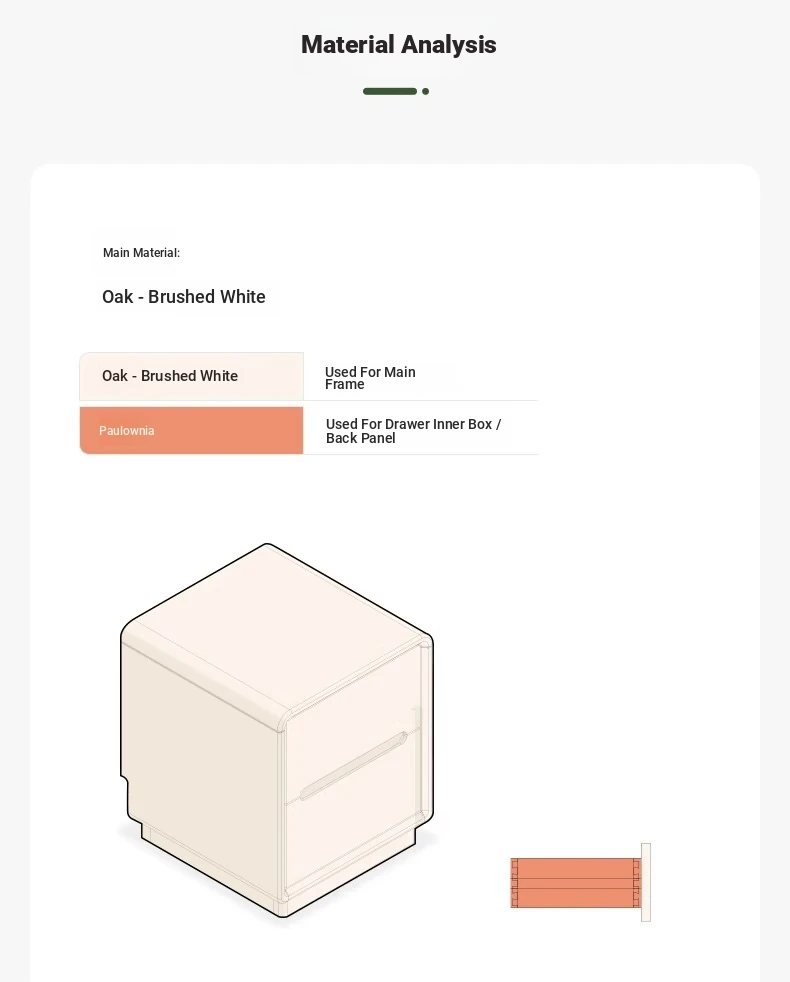Click the right dovetail edge of orange drawer box

[636, 883]
